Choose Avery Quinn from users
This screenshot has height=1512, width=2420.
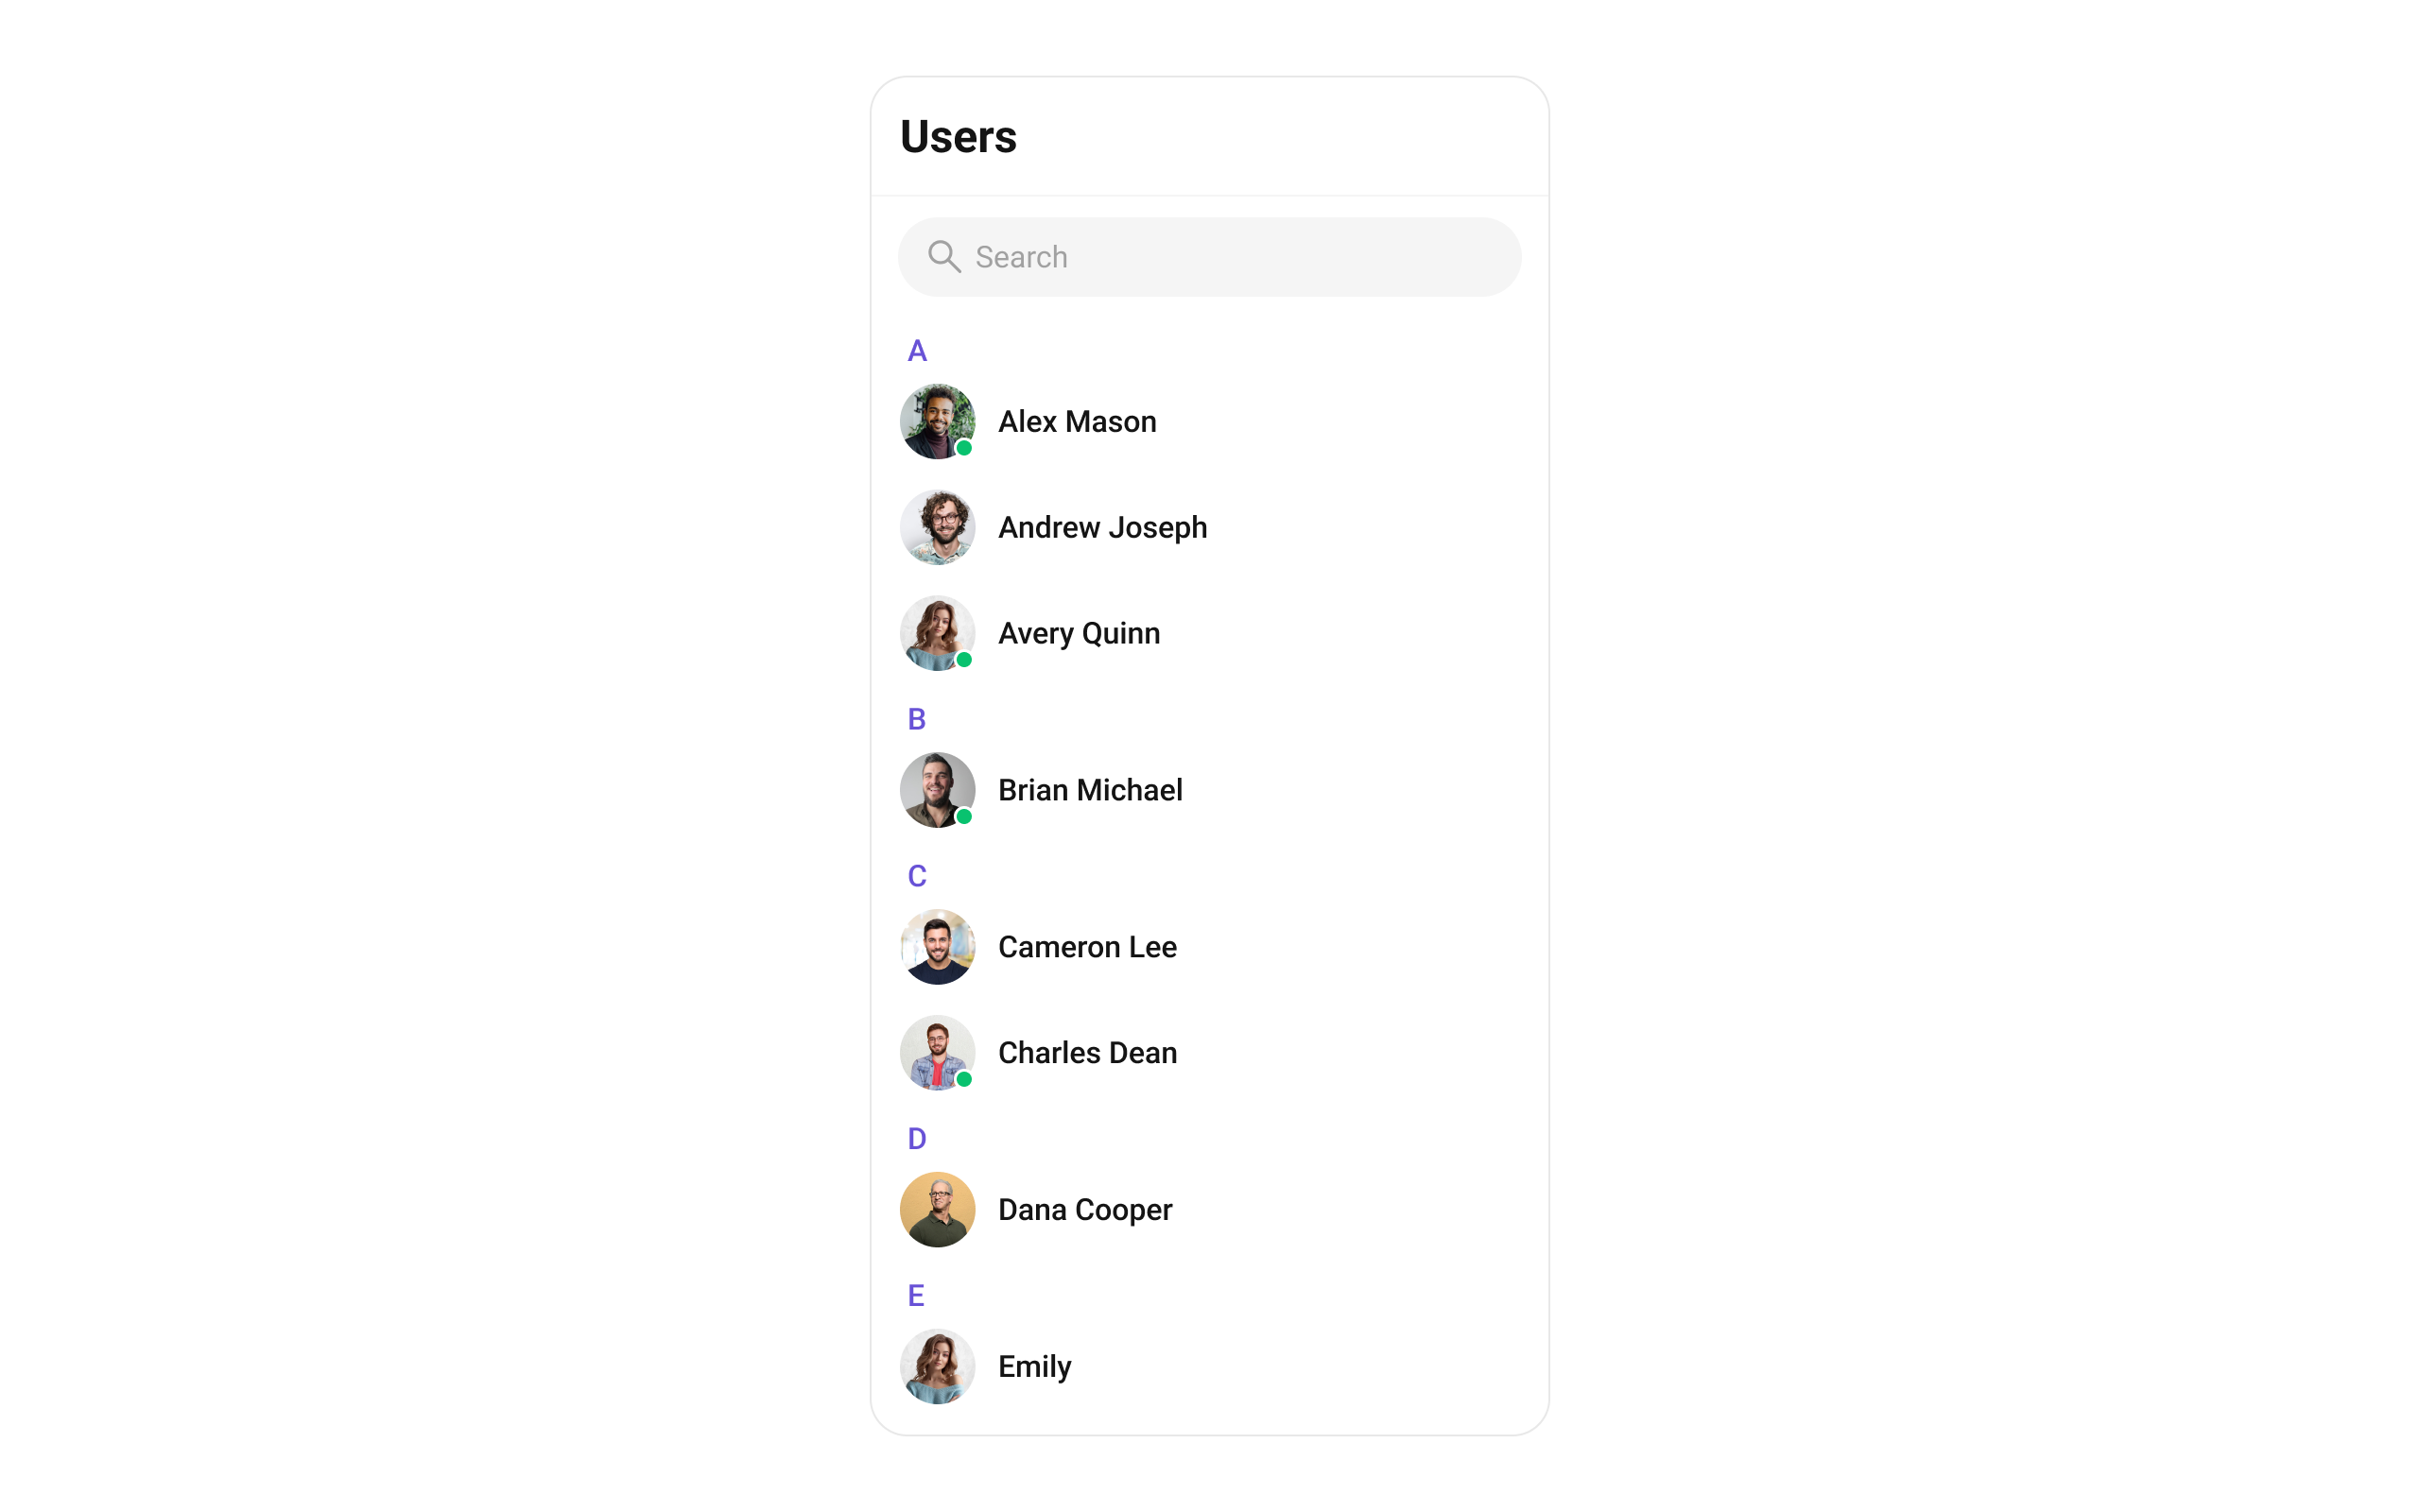pos(1209,633)
